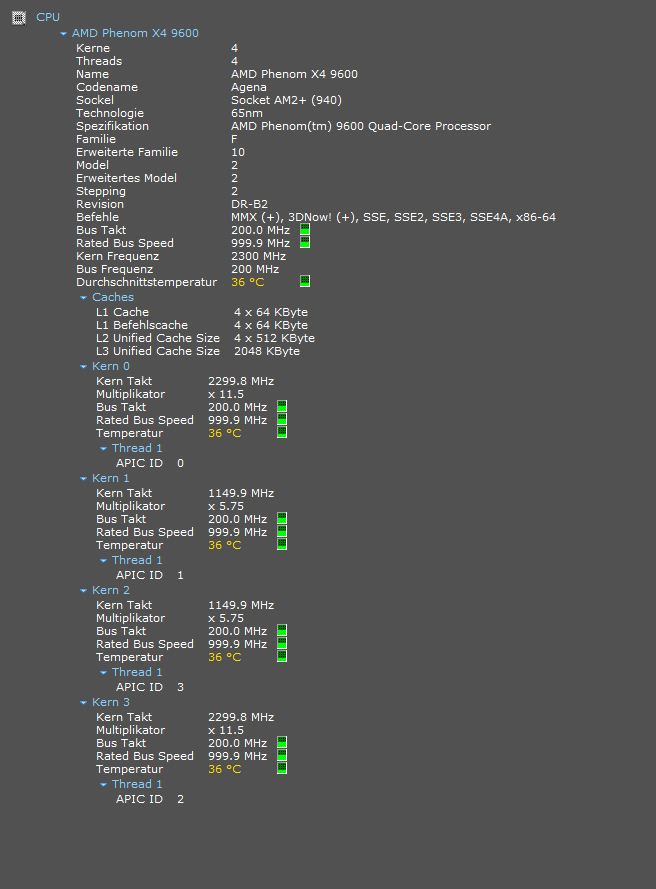
Task: Click Kern 1 Kern Takt 1149.9 MHz
Action: pos(241,494)
